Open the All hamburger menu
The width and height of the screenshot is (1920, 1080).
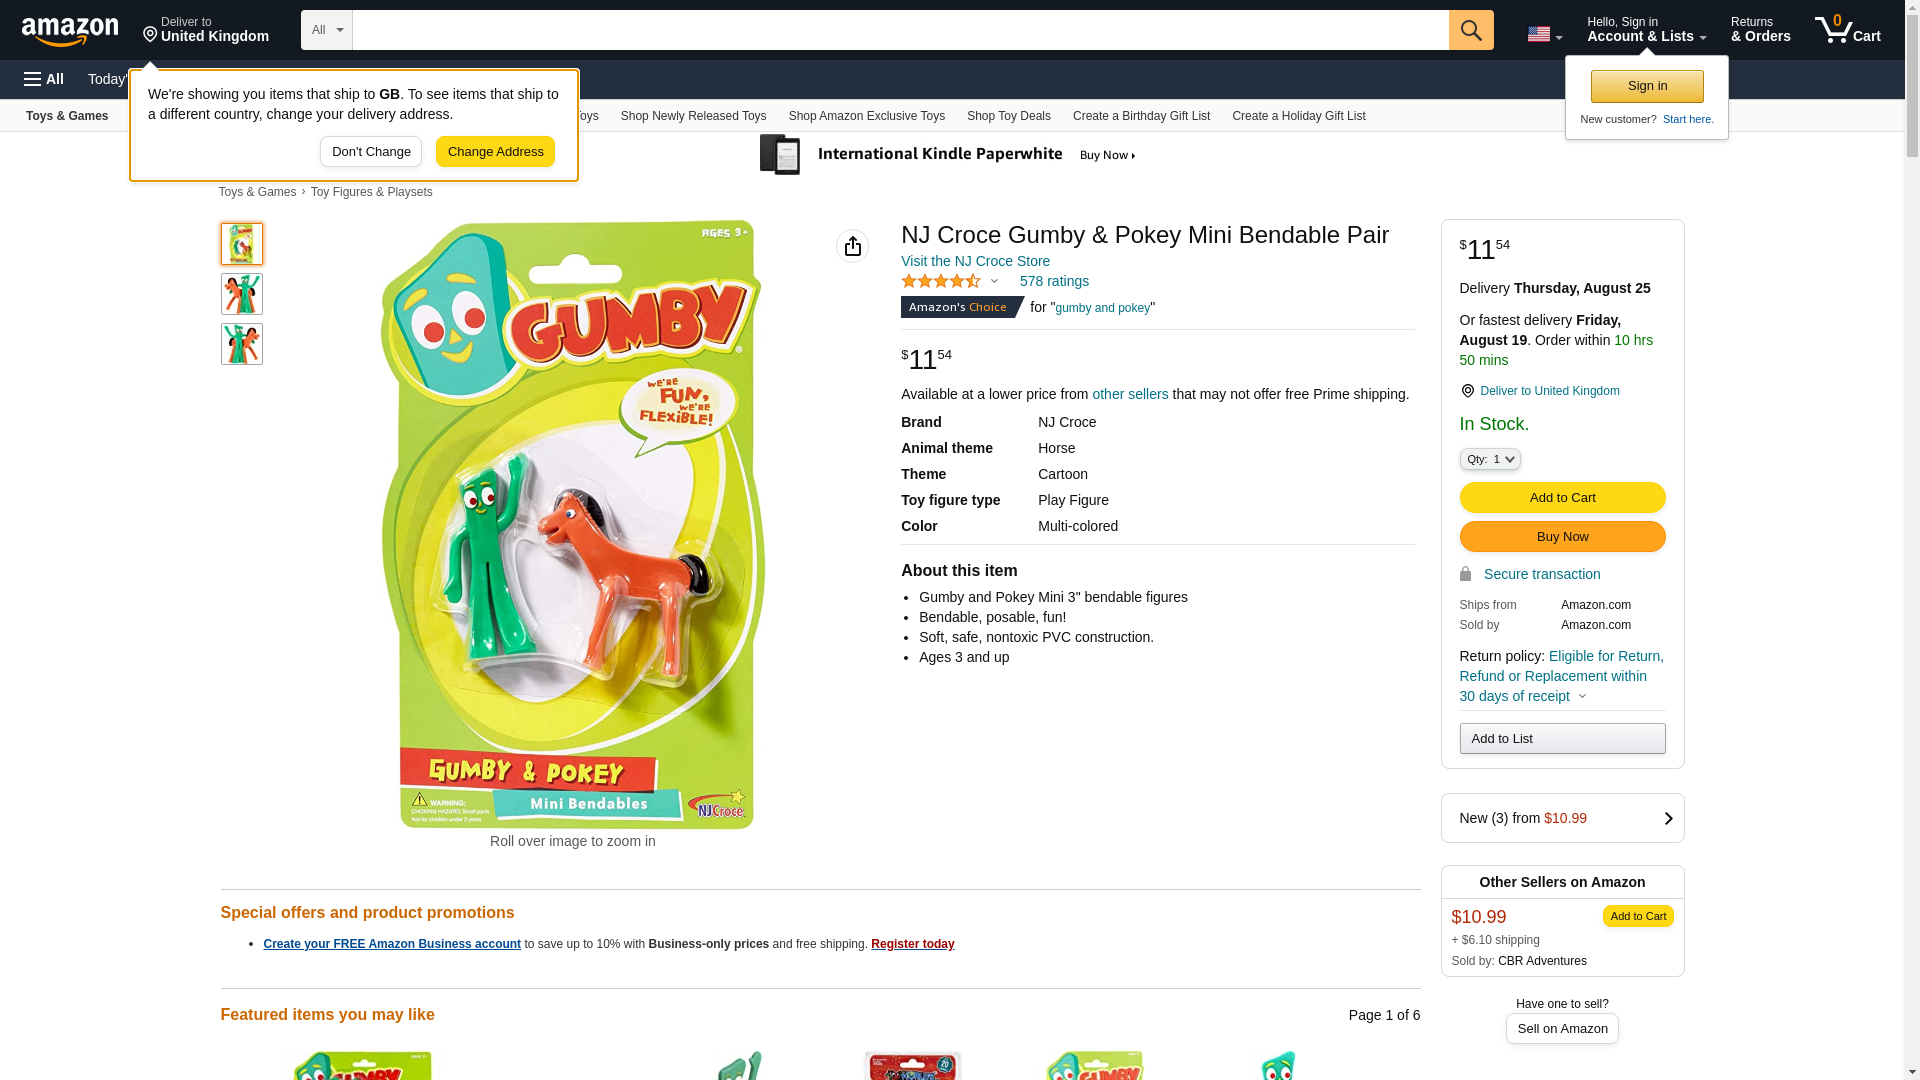point(44,79)
